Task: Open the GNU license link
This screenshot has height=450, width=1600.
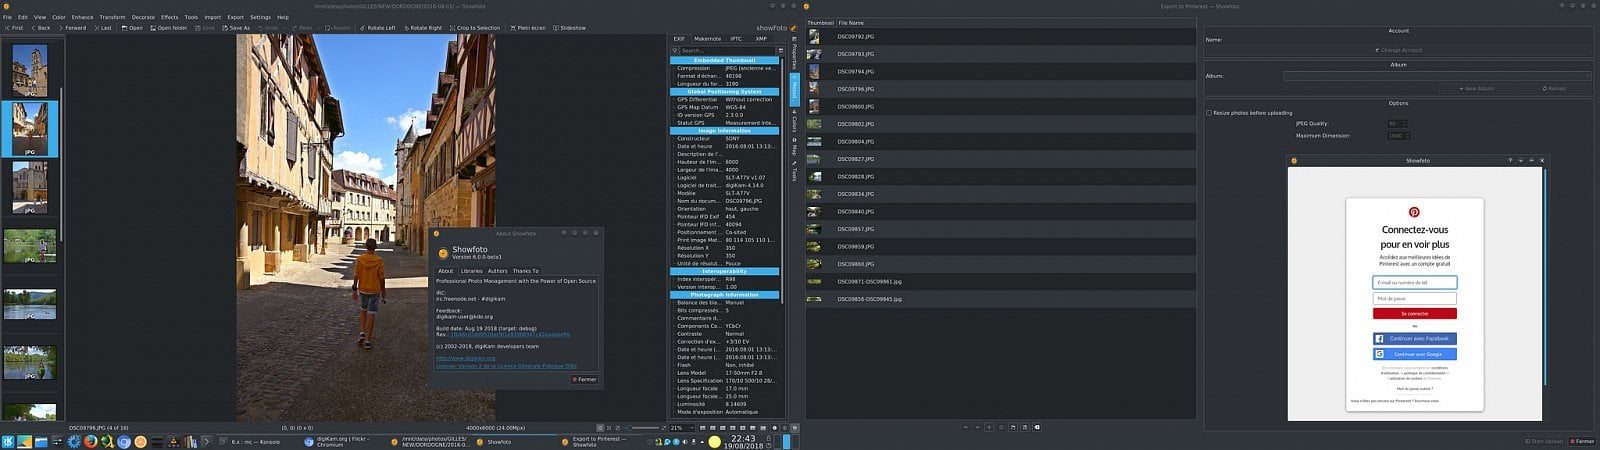Action: [506, 366]
